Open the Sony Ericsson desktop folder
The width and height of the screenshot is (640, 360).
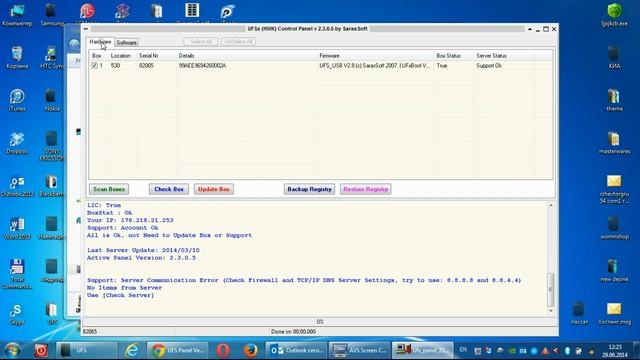51,145
